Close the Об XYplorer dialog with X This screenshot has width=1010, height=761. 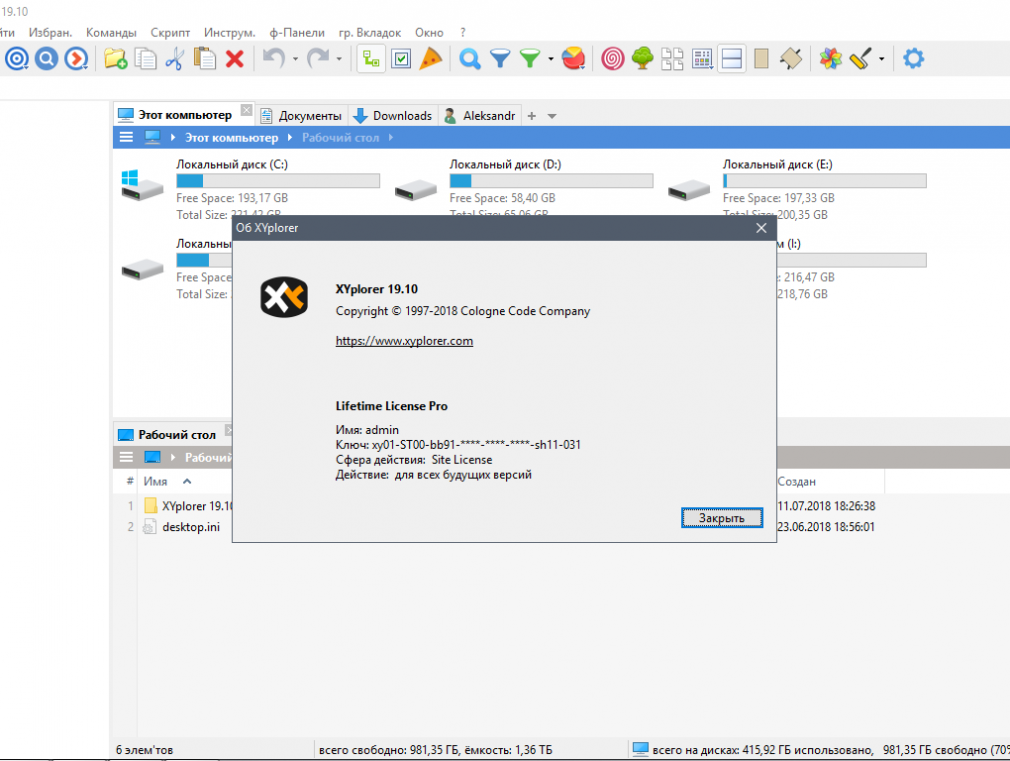pos(761,228)
